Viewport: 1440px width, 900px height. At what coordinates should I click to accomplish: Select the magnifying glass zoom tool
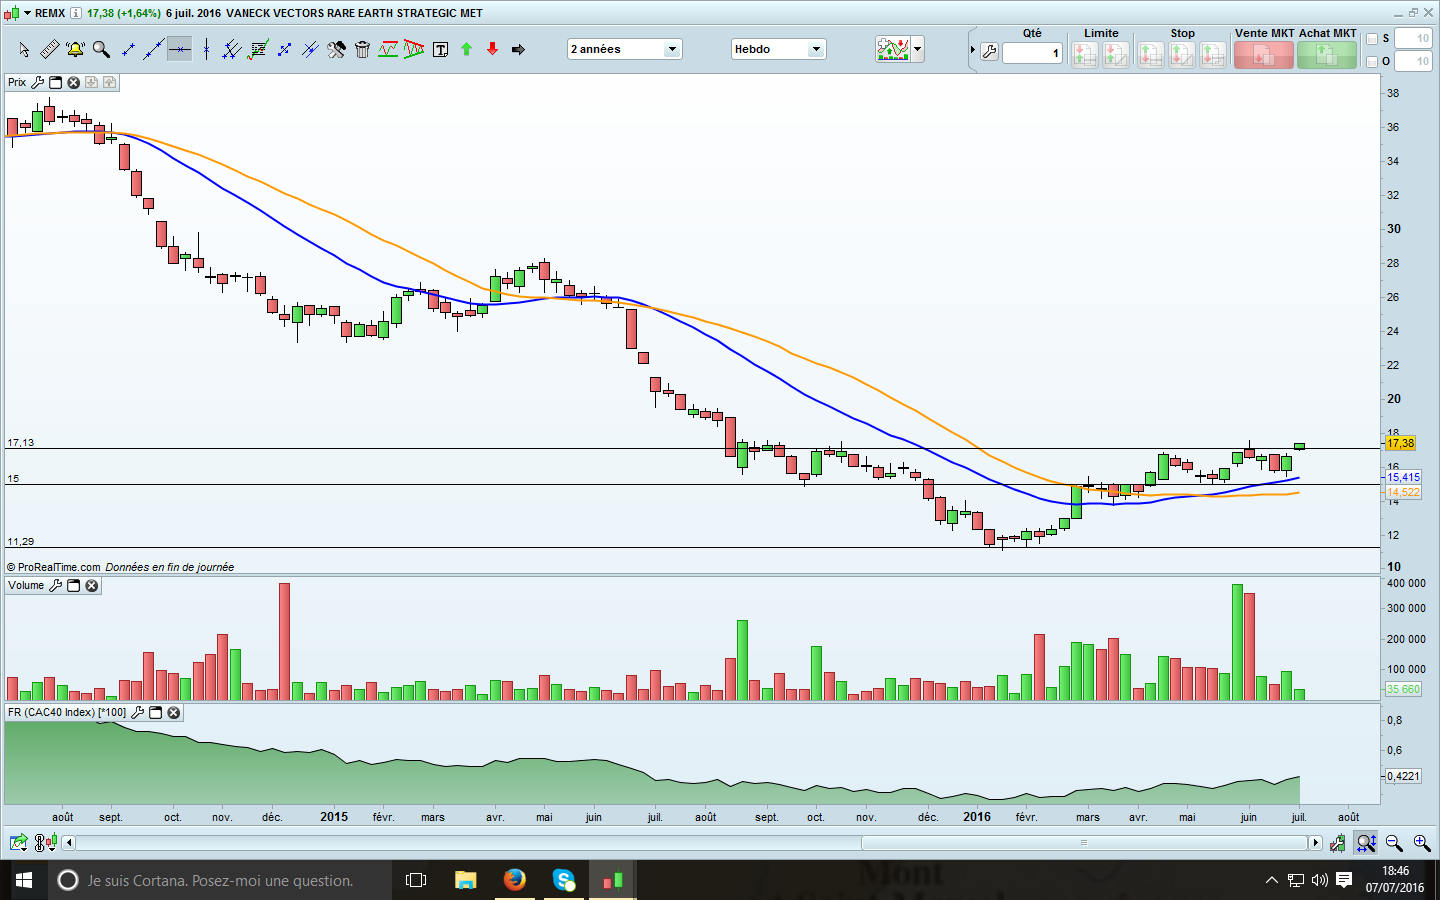pyautogui.click(x=101, y=49)
